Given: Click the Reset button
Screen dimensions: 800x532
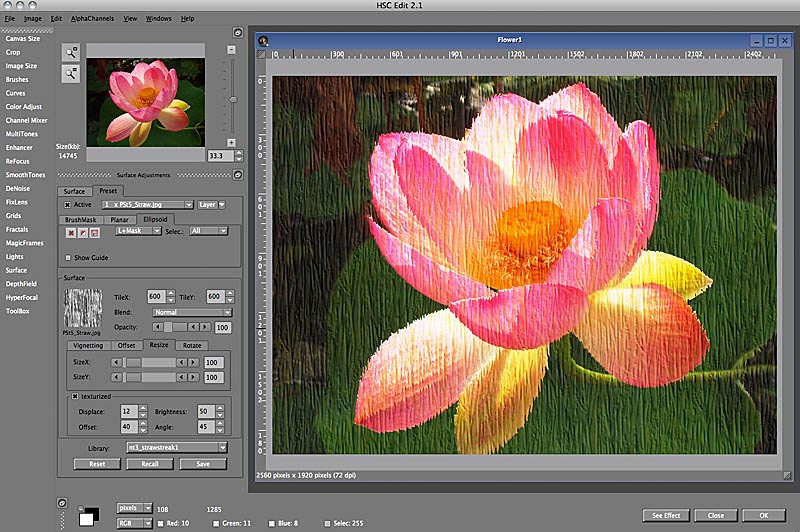Looking at the screenshot, I should 97,464.
